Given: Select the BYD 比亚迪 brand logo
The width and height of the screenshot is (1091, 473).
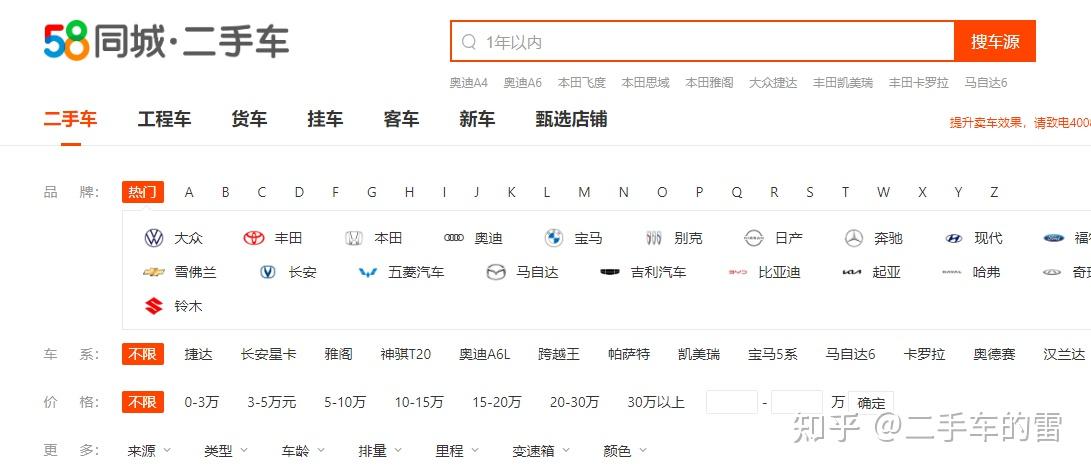Looking at the screenshot, I should (x=738, y=272).
